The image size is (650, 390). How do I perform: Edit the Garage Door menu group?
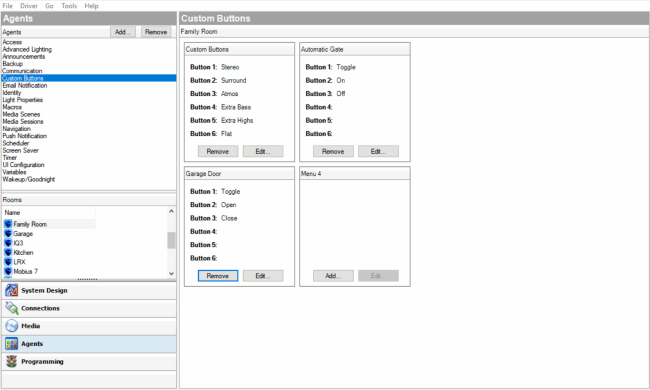263,276
